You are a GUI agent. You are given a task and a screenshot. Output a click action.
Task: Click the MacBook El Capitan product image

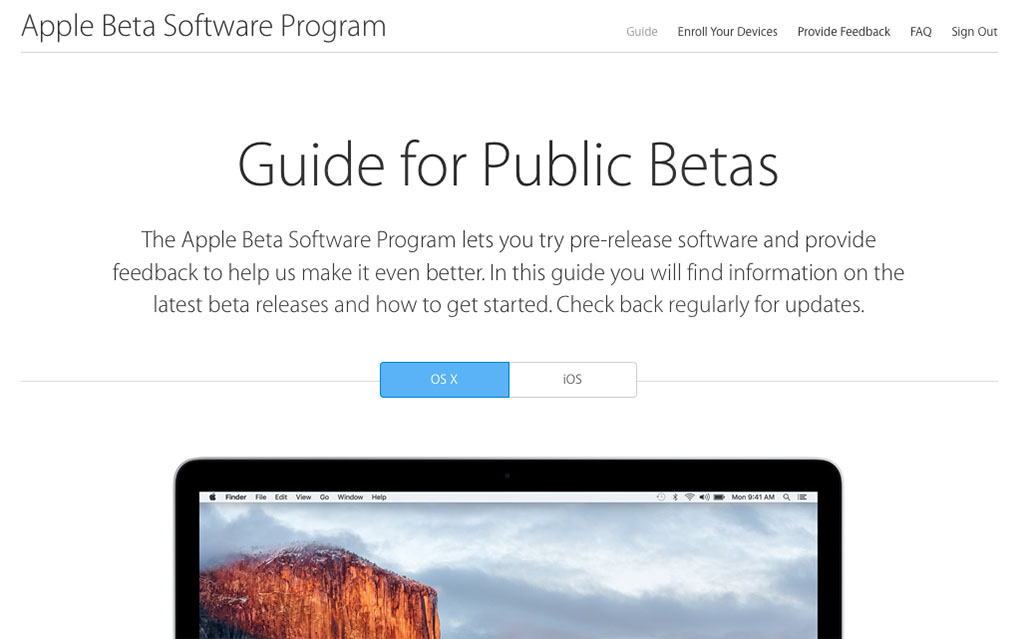click(x=508, y=549)
